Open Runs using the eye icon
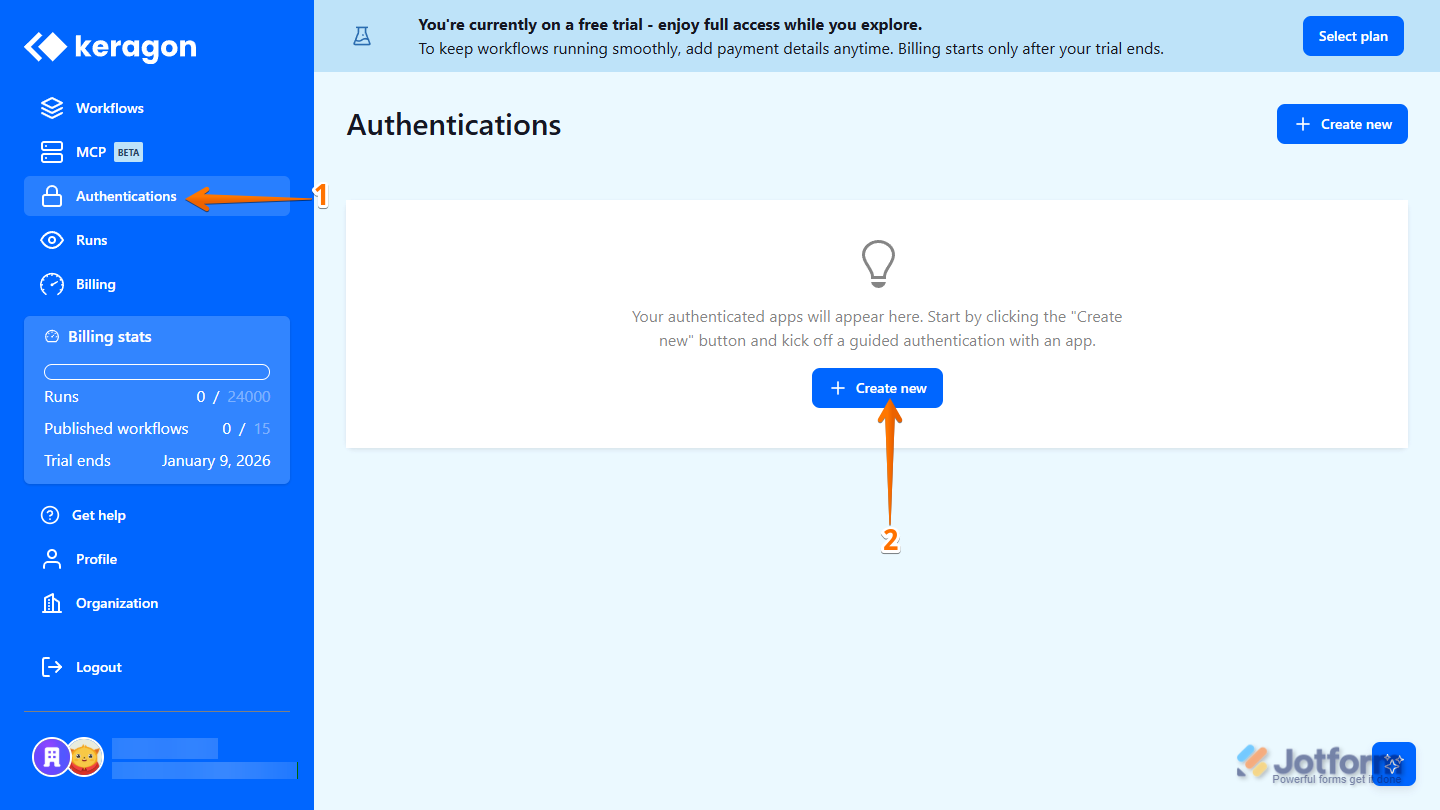 [x=51, y=239]
